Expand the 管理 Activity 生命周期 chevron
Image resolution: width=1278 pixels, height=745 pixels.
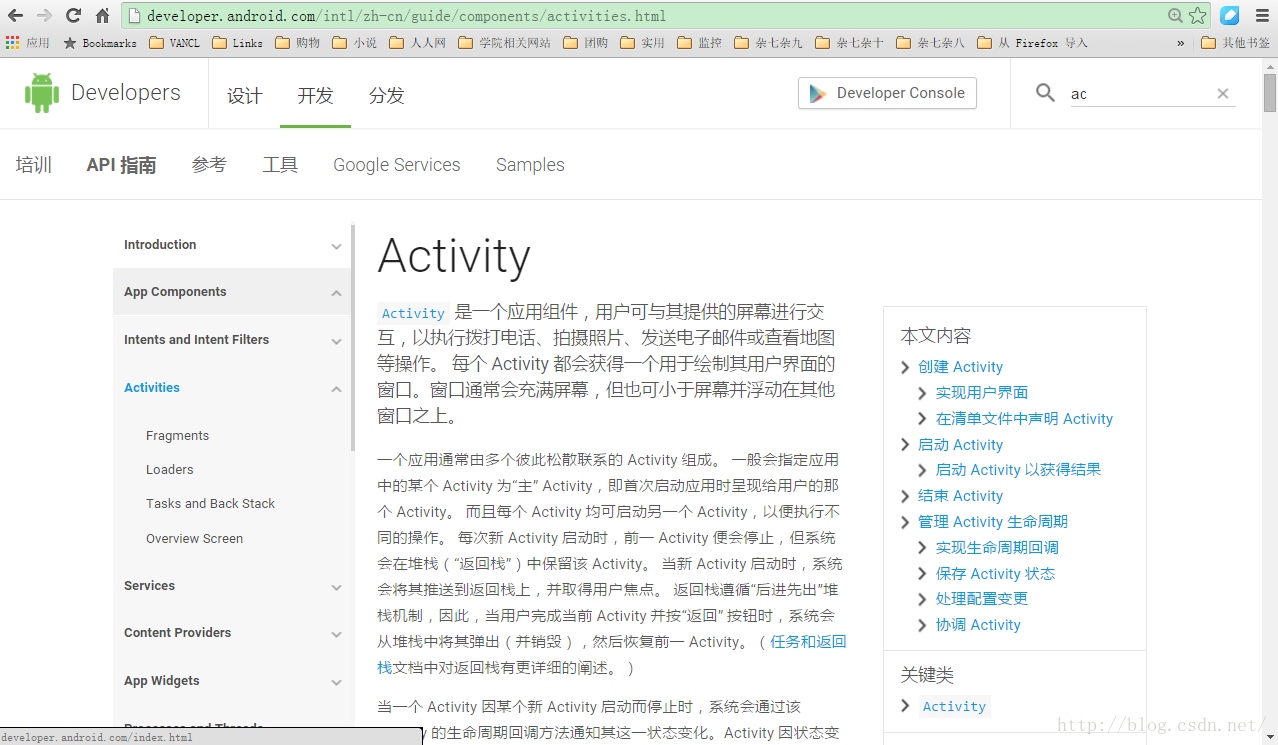pos(905,522)
